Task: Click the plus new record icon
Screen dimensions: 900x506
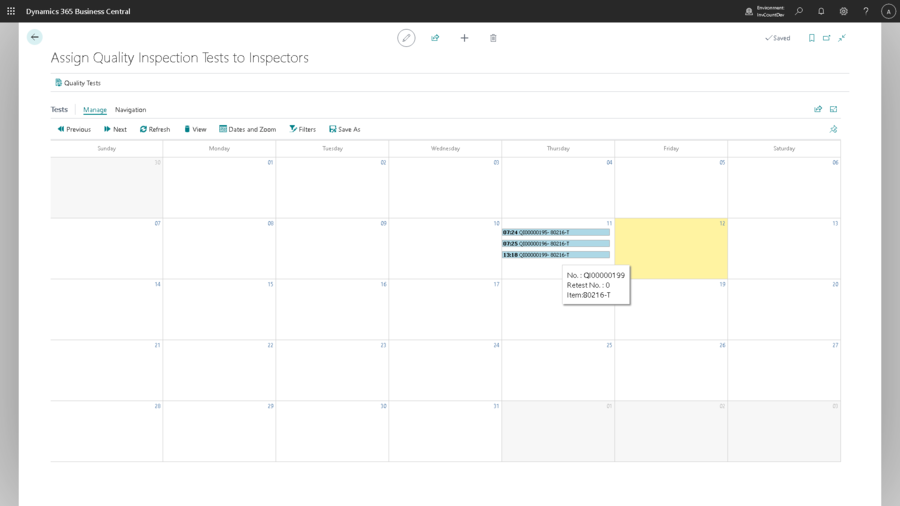Action: [x=464, y=38]
